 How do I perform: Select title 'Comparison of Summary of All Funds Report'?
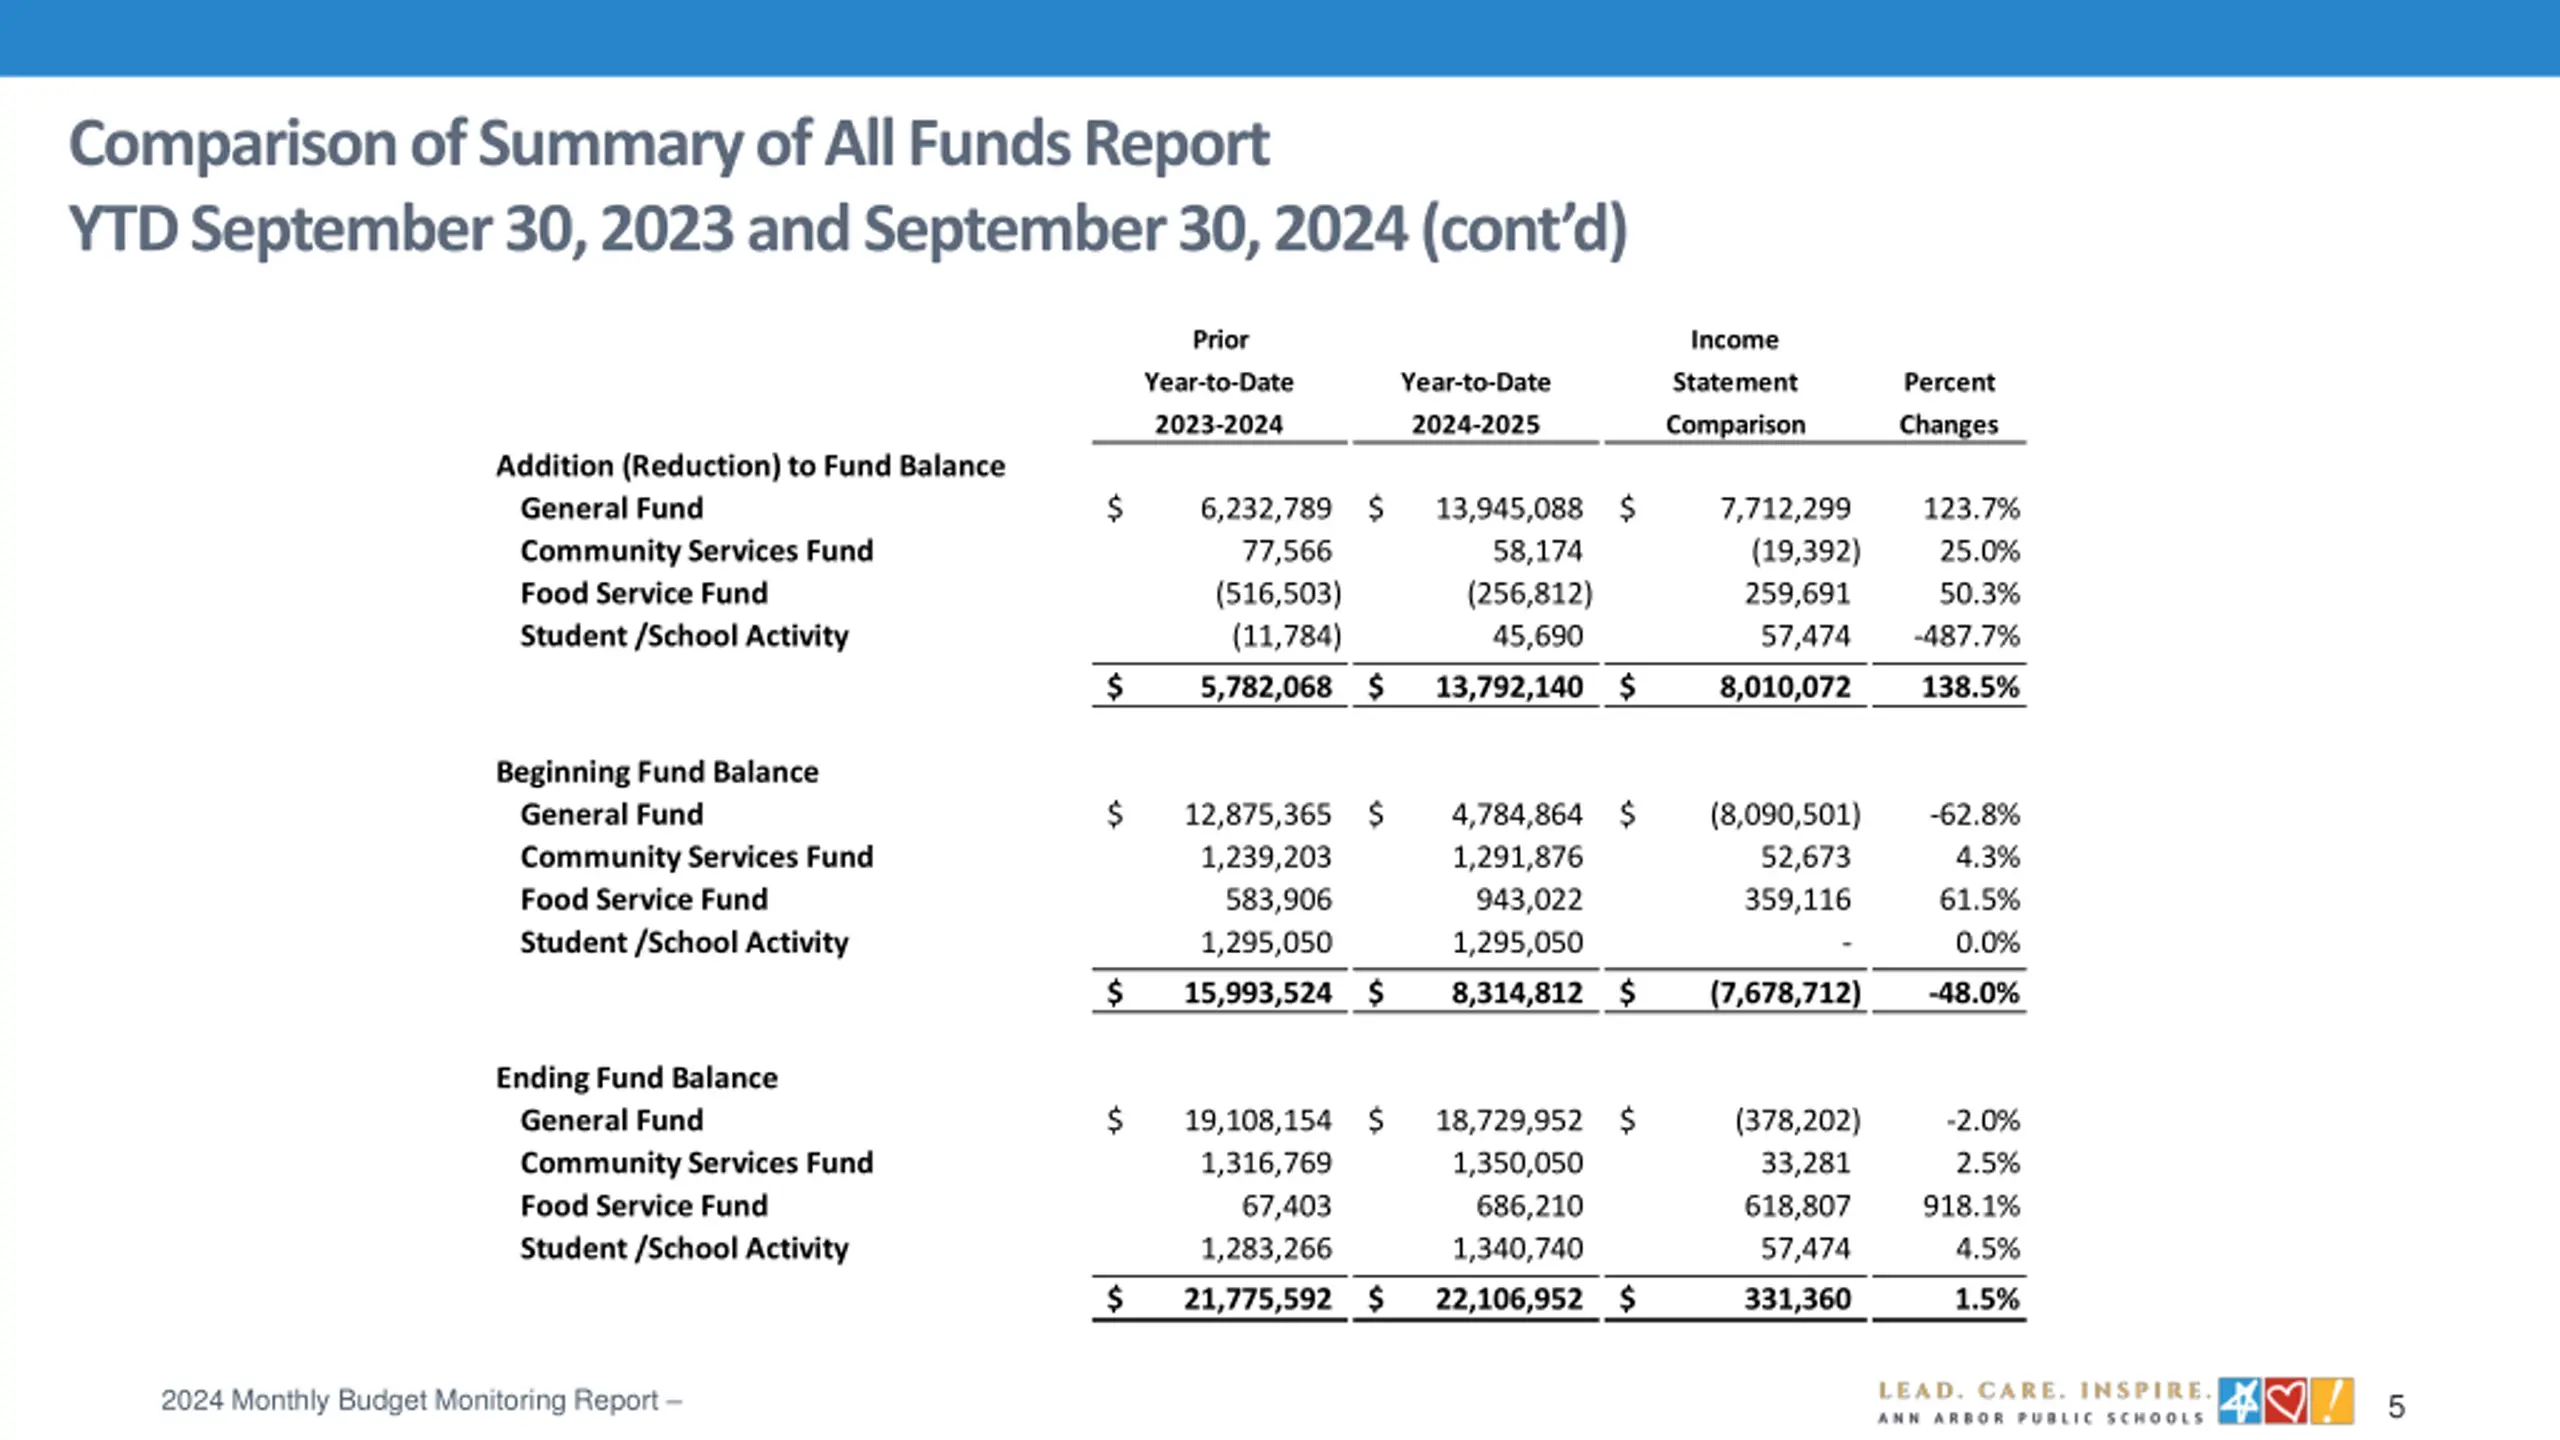(669, 144)
